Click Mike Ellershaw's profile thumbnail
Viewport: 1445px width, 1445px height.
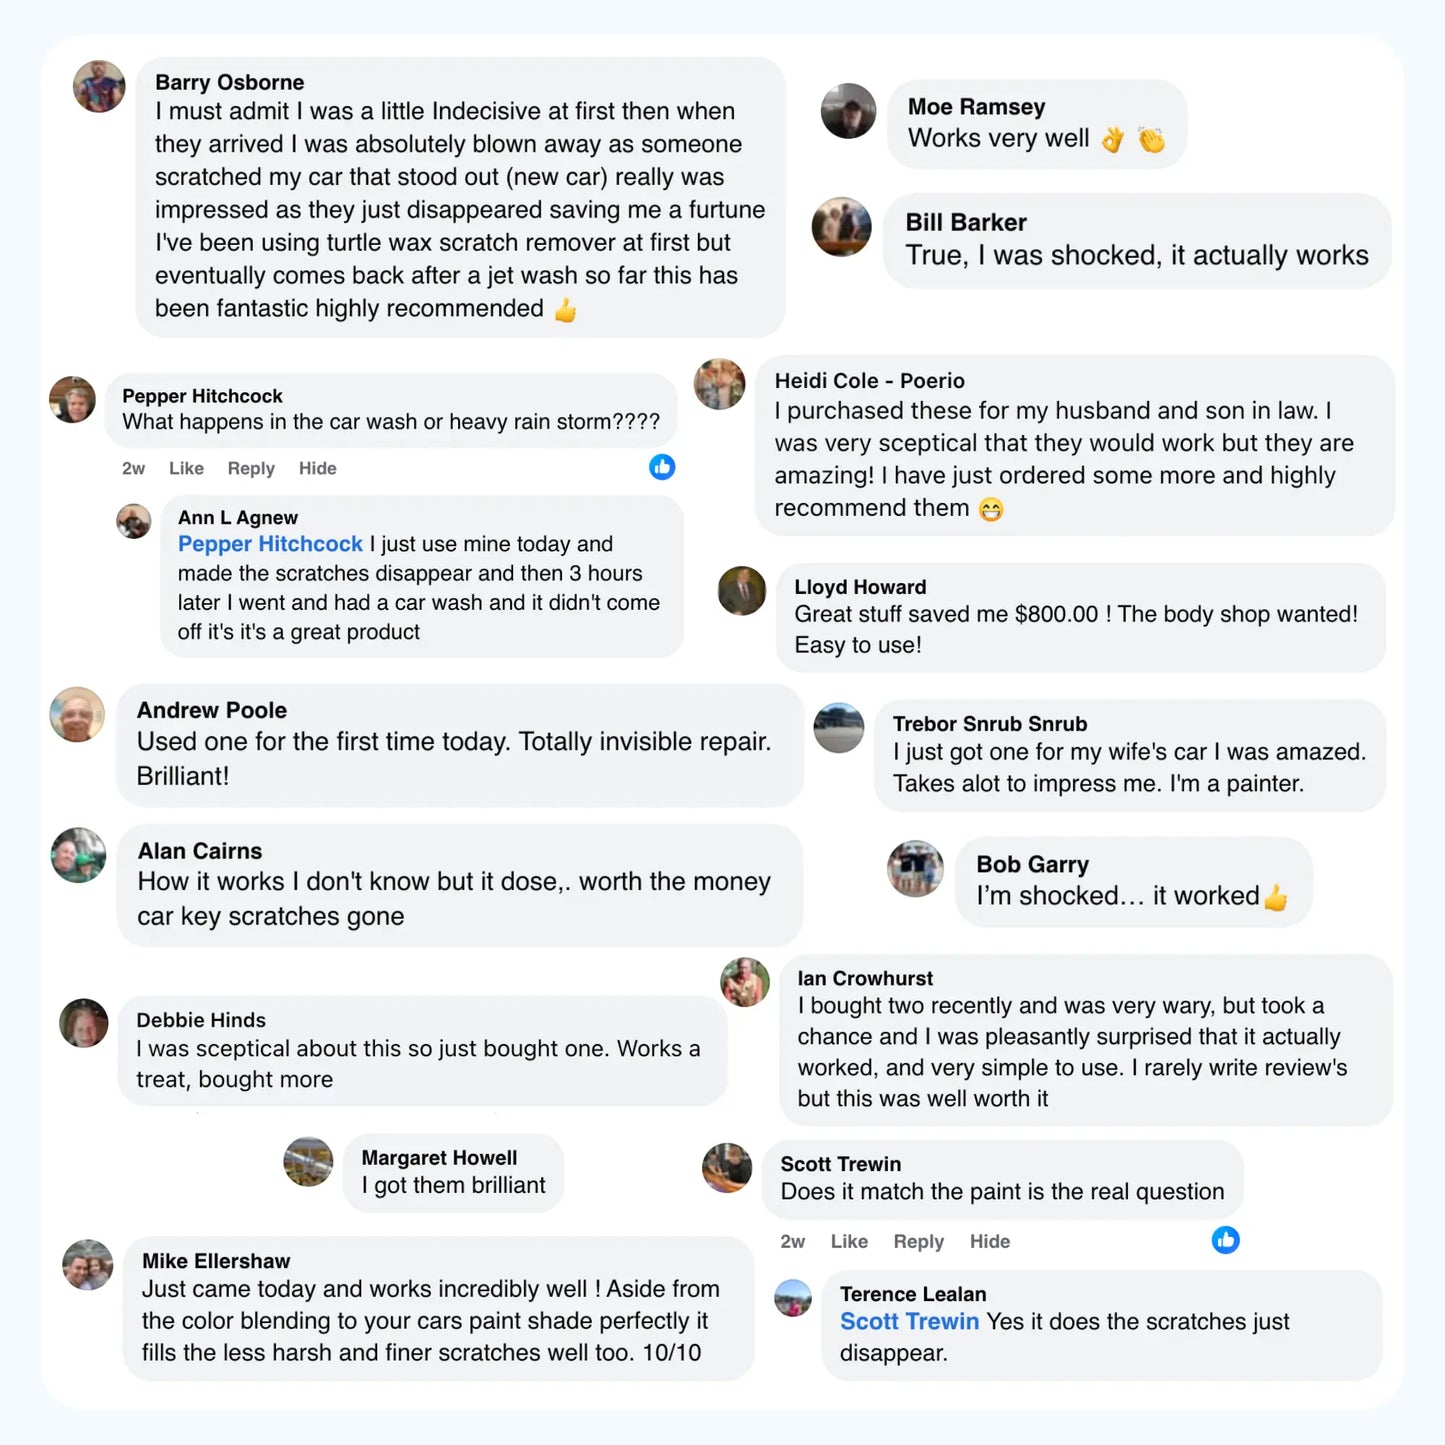(88, 1265)
